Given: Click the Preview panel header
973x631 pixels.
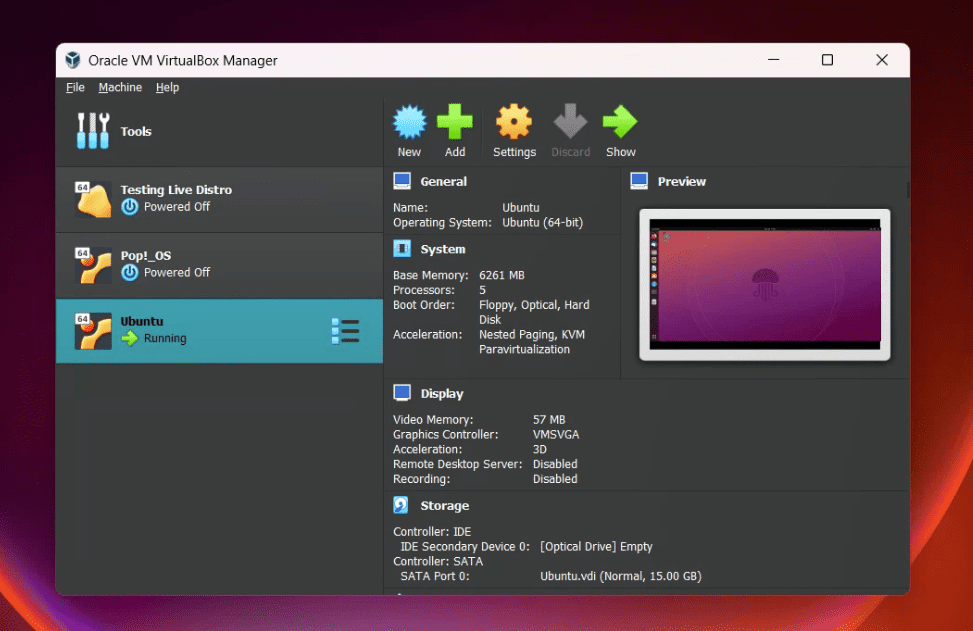Looking at the screenshot, I should [681, 182].
